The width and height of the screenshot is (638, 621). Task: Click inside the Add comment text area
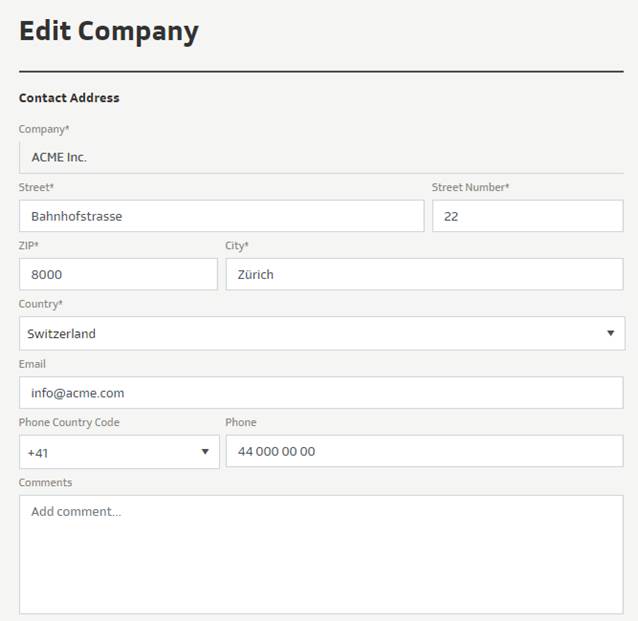[320, 553]
